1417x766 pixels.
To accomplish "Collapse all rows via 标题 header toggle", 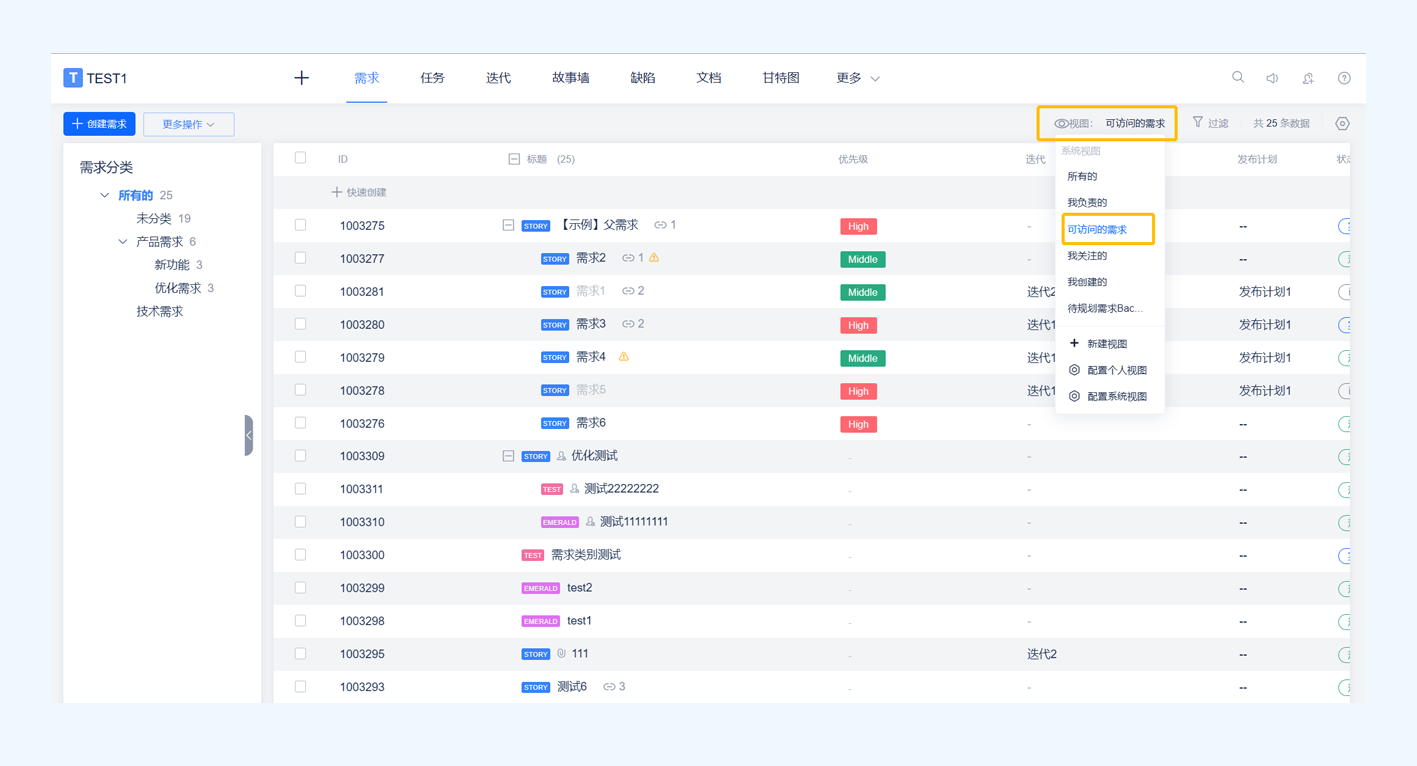I will 514,159.
